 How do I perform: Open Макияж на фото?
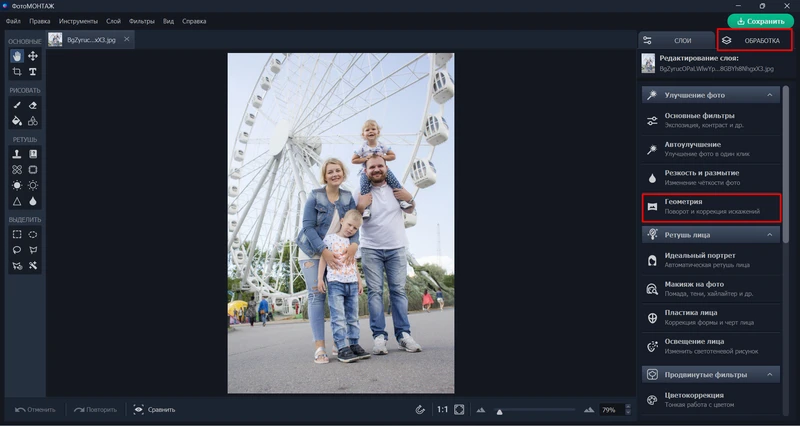(711, 289)
